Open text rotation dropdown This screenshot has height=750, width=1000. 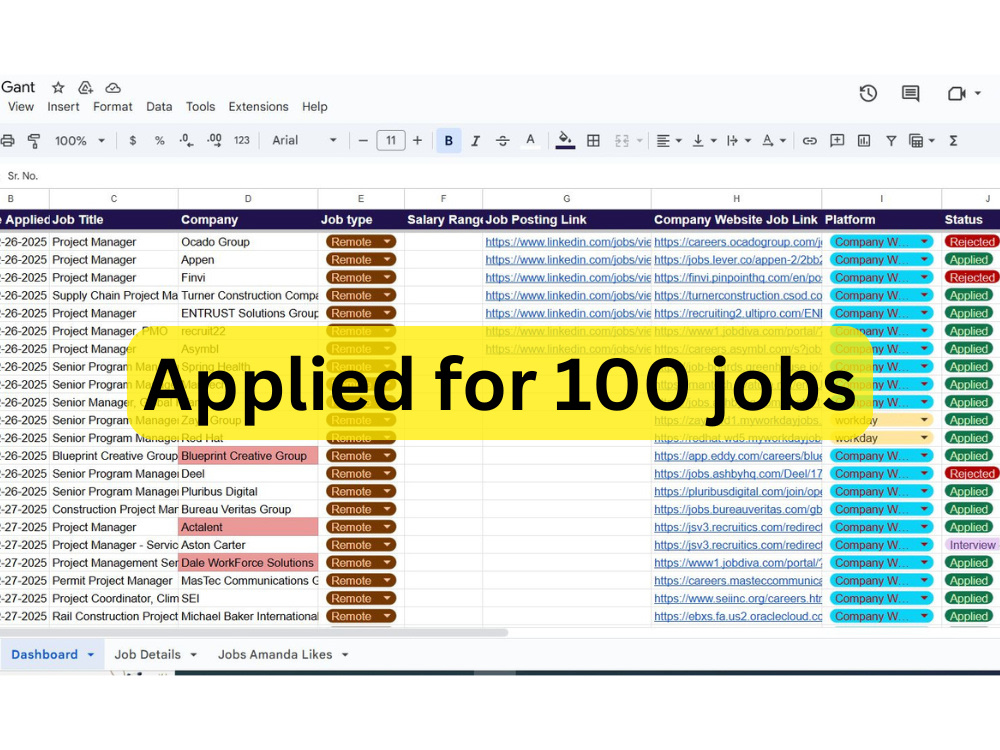pyautogui.click(x=774, y=141)
